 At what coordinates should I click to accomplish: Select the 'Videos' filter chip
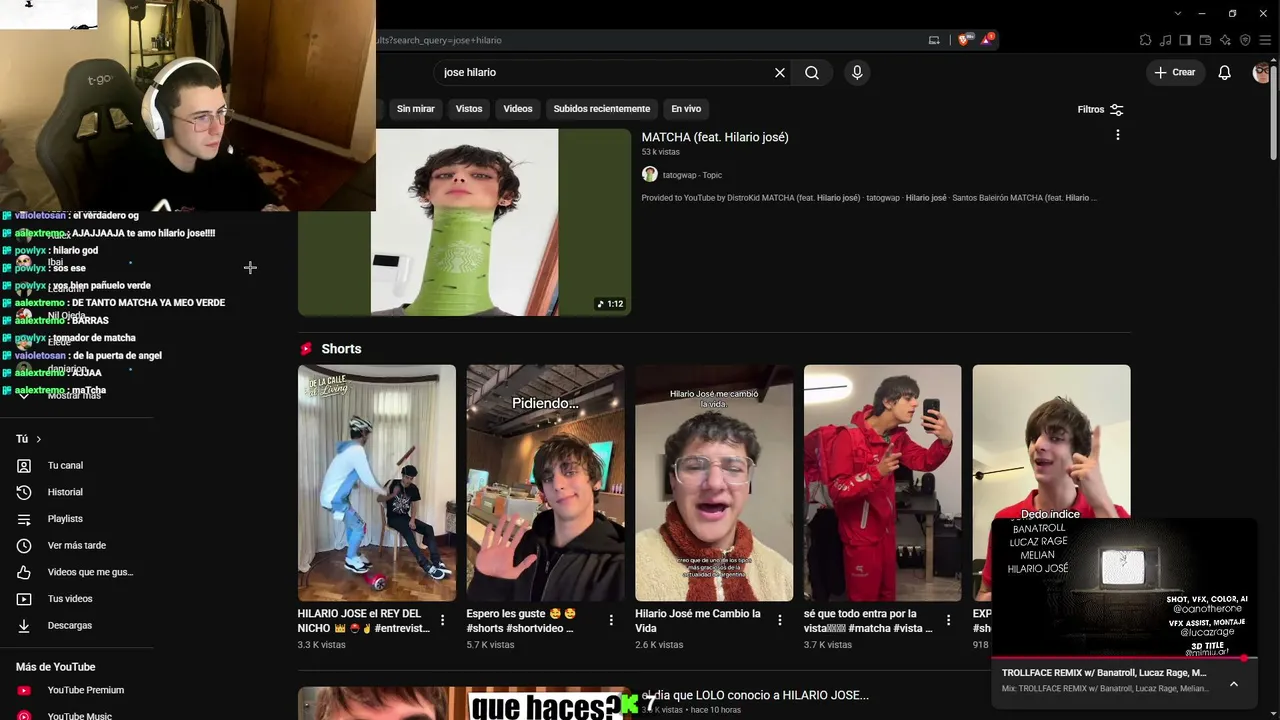coord(518,109)
